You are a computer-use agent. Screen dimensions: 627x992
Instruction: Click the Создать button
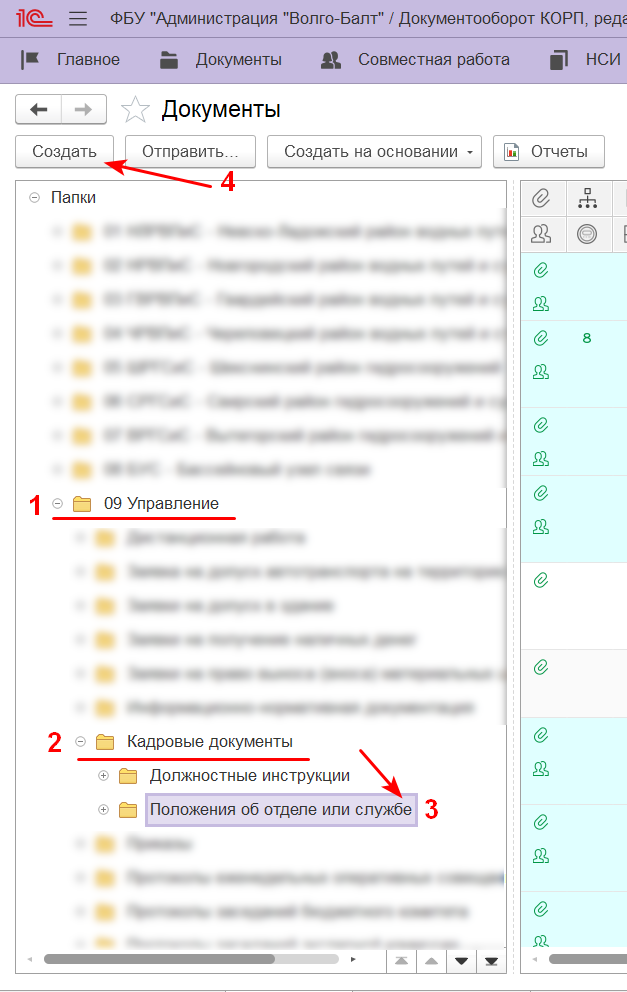[x=64, y=152]
